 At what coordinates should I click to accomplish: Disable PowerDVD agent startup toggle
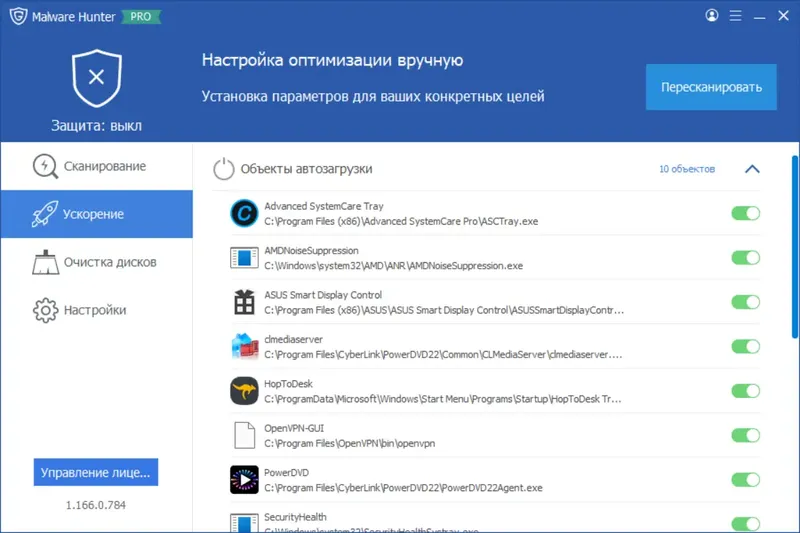pos(745,479)
